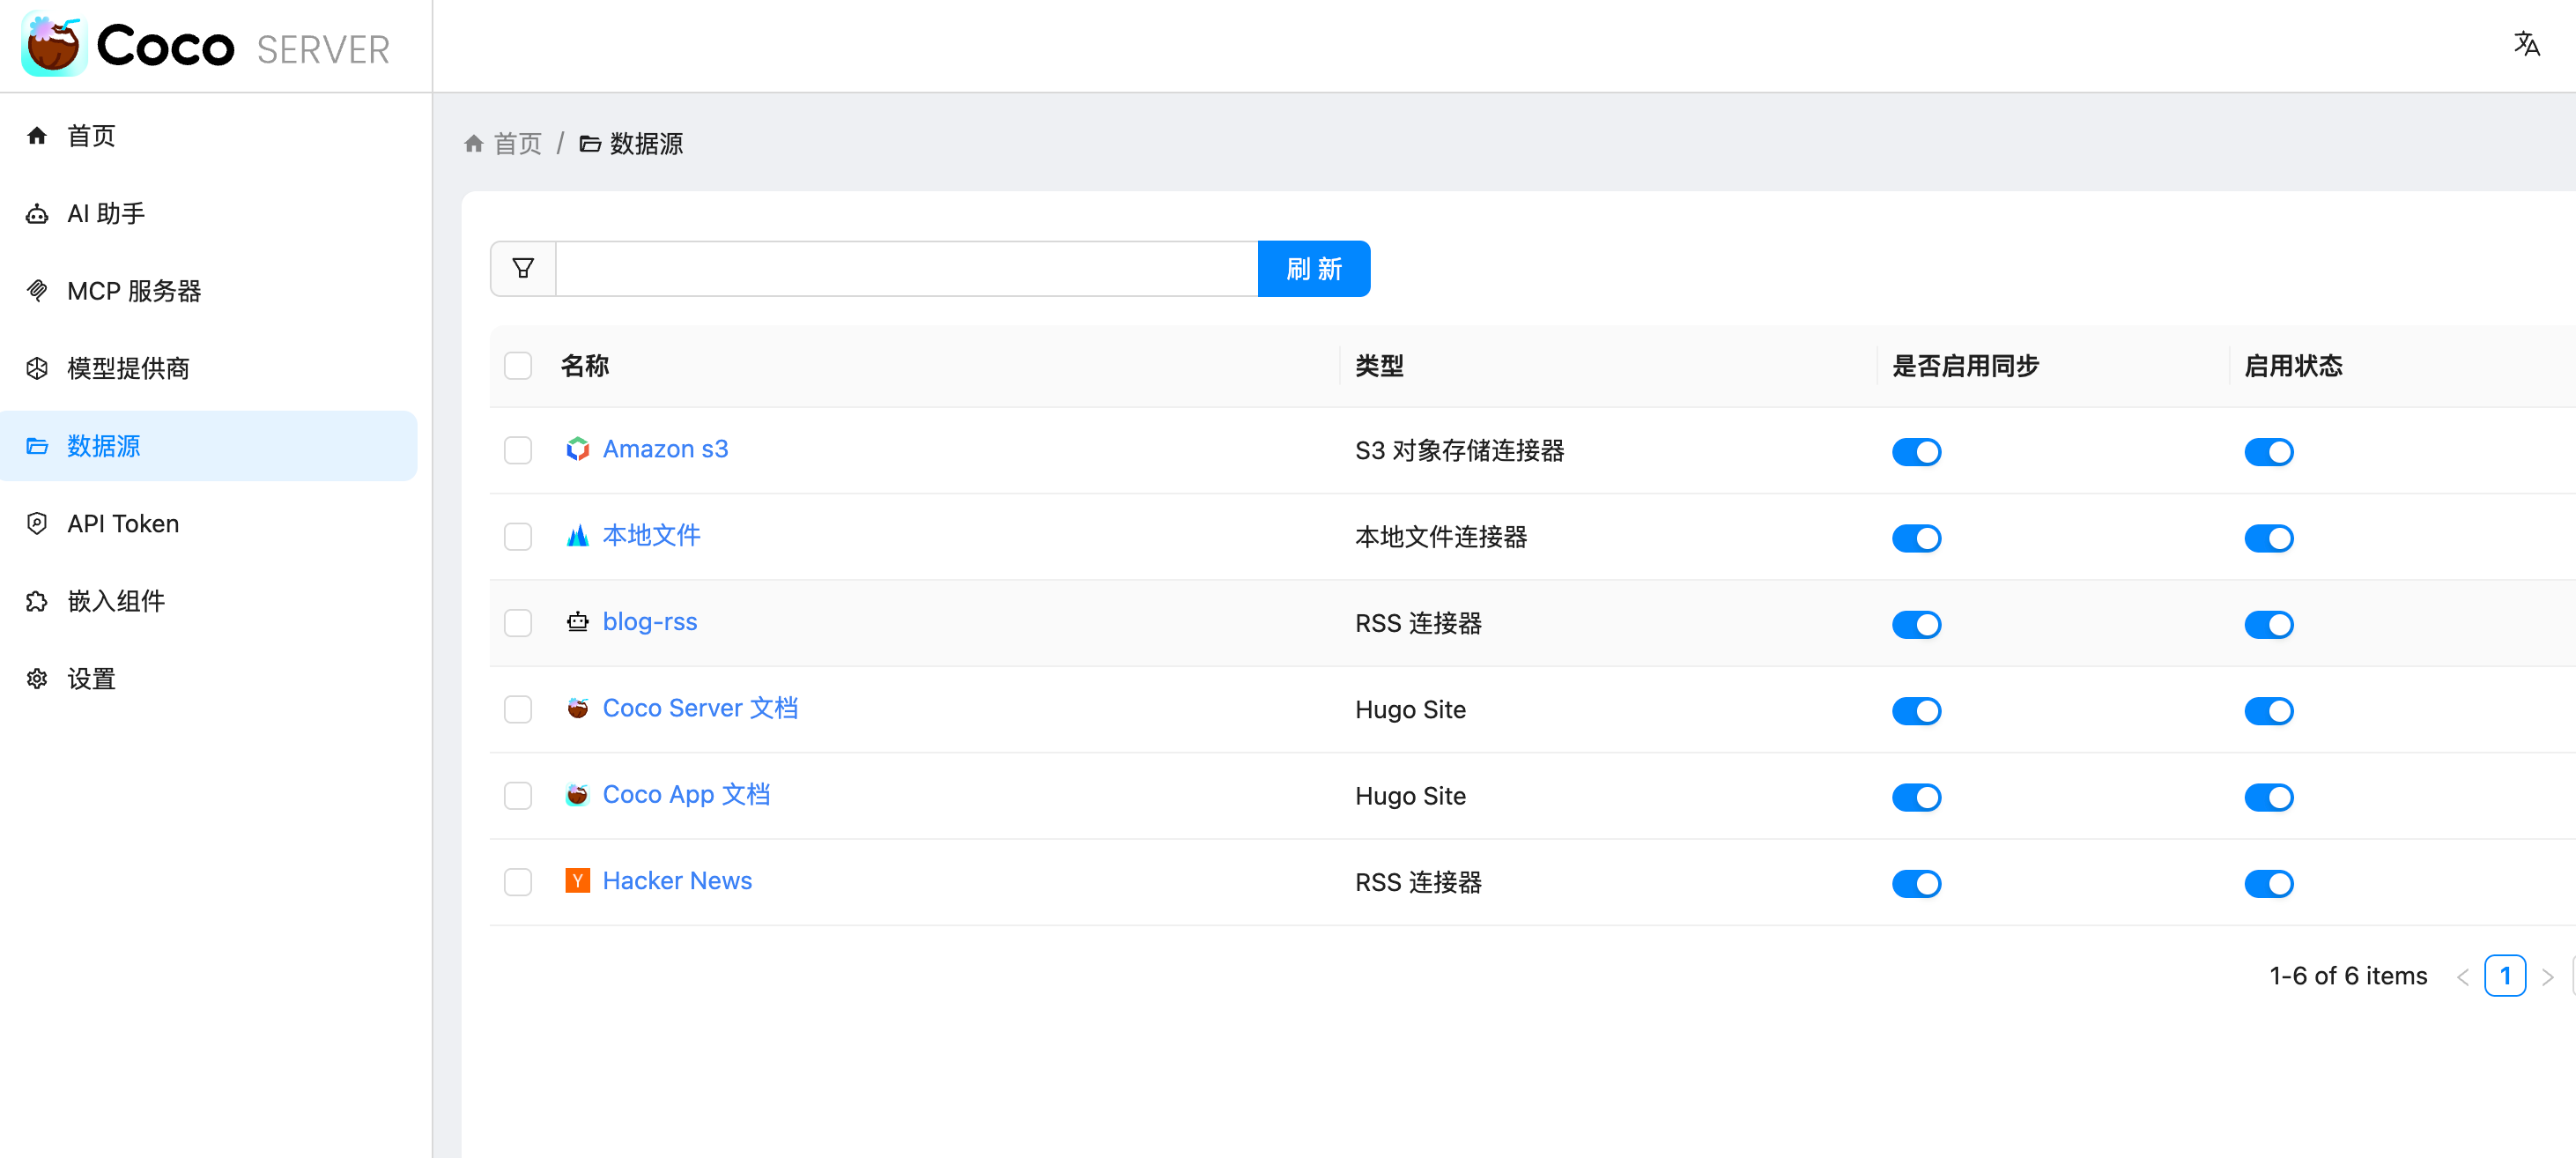
Task: Click the 本地文件 connector icon
Action: coord(577,536)
